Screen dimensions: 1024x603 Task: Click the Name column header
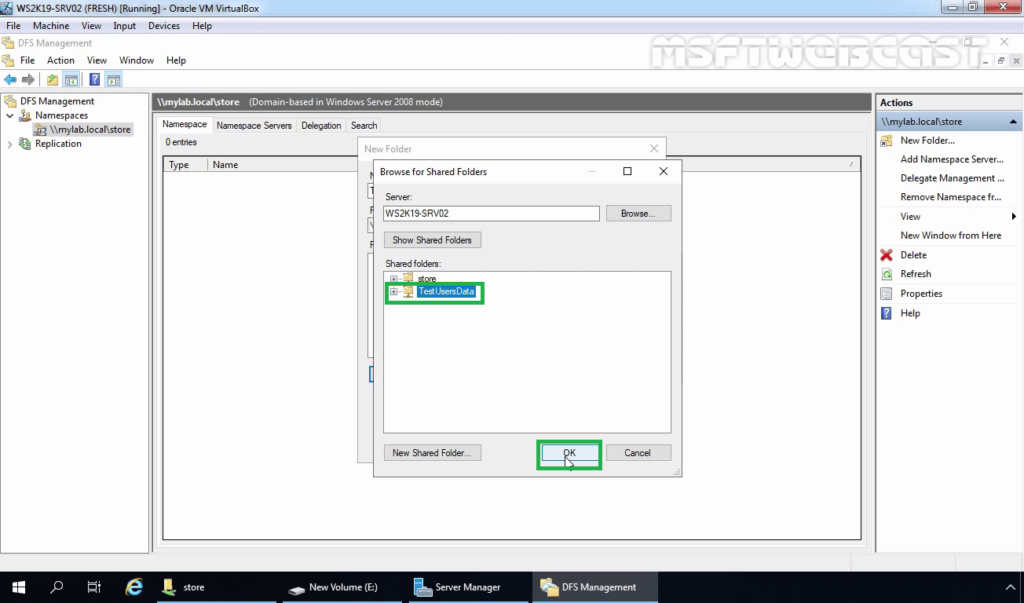pyautogui.click(x=225, y=165)
